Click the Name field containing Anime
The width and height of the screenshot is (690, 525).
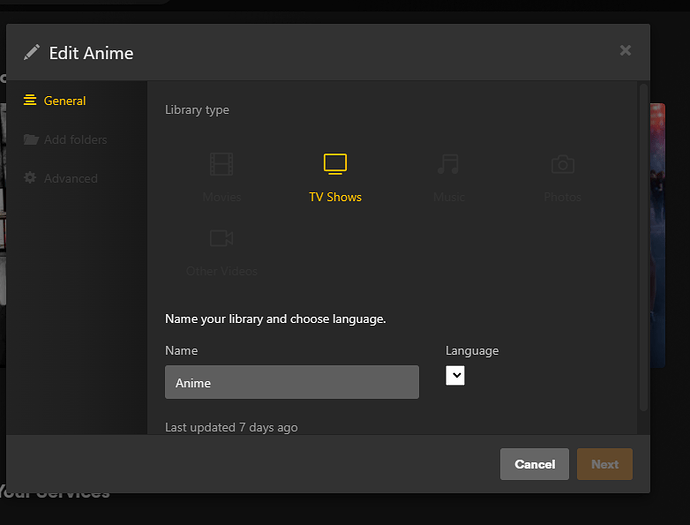pyautogui.click(x=292, y=382)
